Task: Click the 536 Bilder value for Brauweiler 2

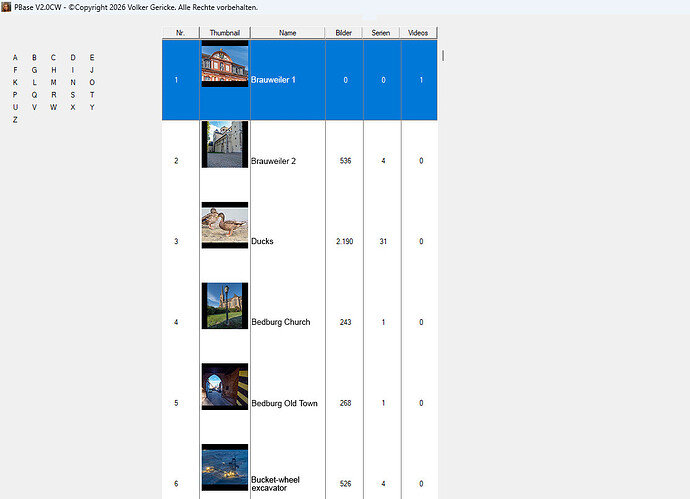Action: click(345, 161)
